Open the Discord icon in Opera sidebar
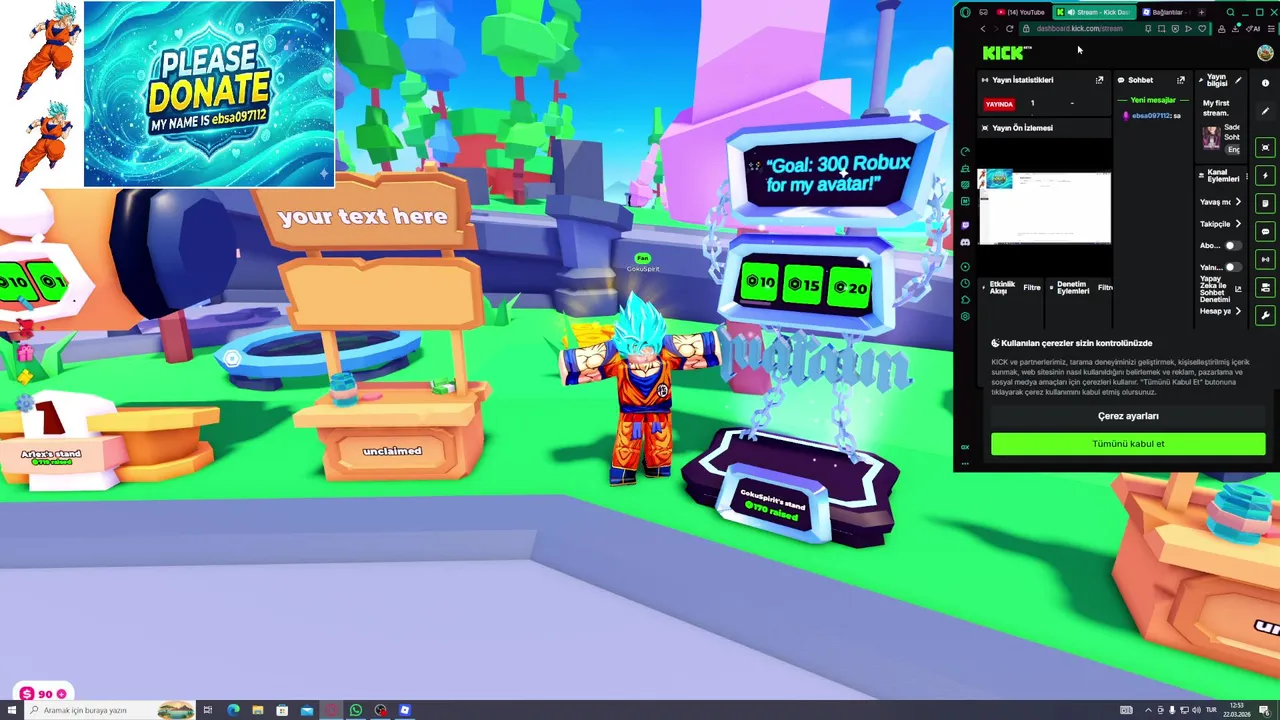This screenshot has width=1280, height=720. [x=965, y=242]
